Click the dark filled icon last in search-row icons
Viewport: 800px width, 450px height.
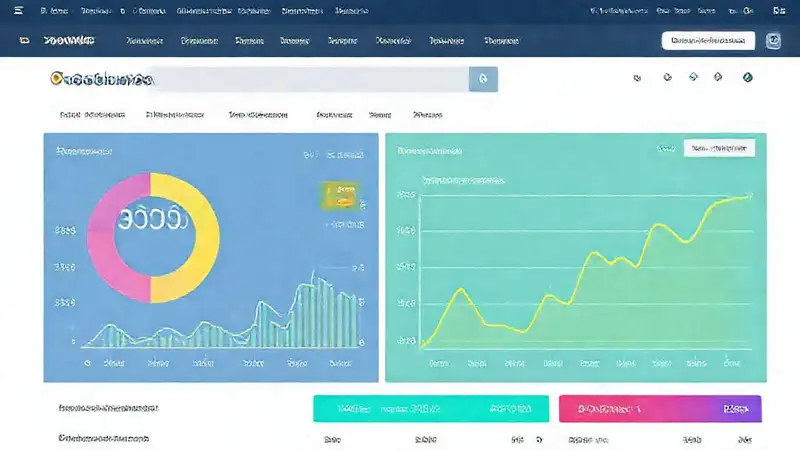pos(747,78)
